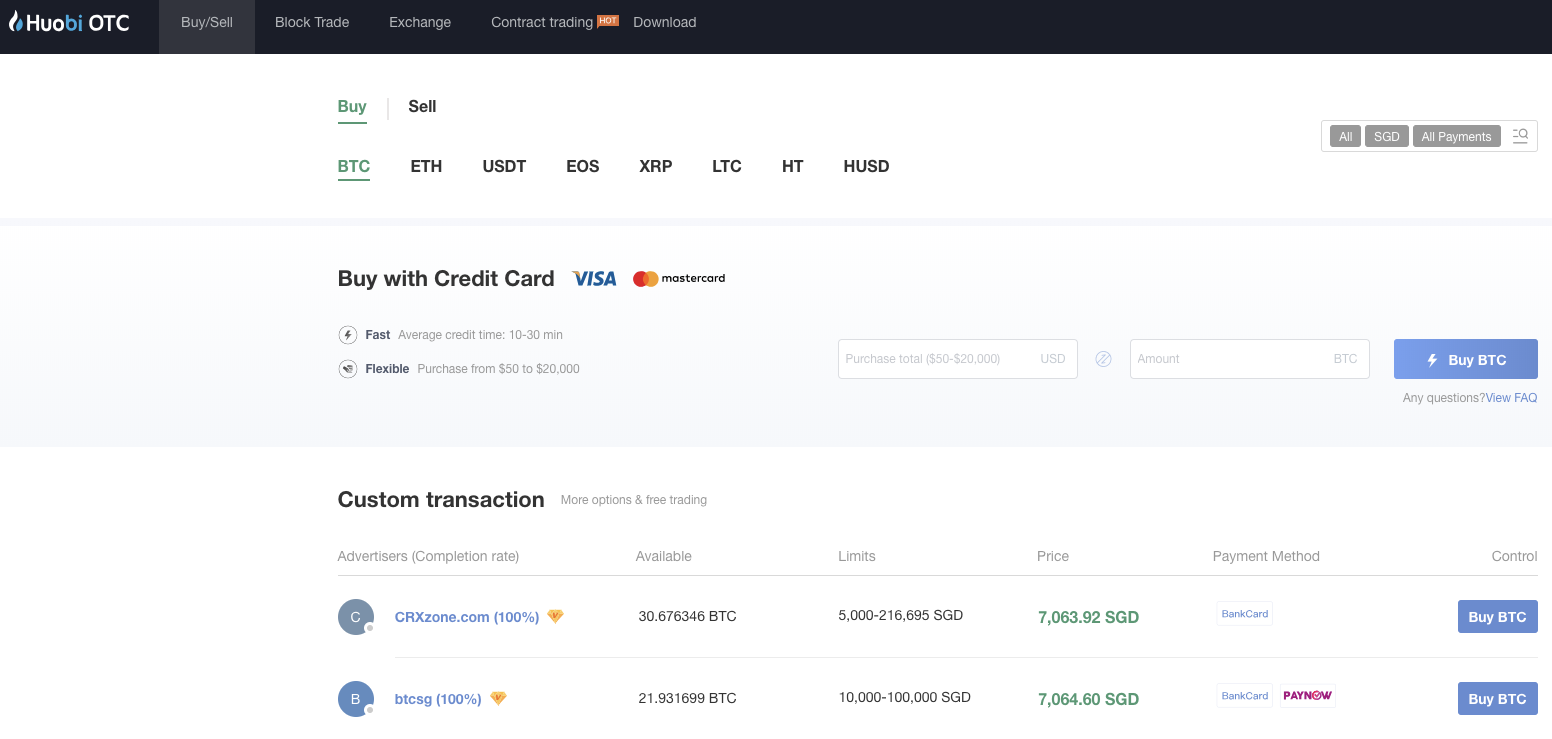Click the Purchase from $50 to $20,000 text
Viewport: 1552px width, 739px height.
[498, 369]
